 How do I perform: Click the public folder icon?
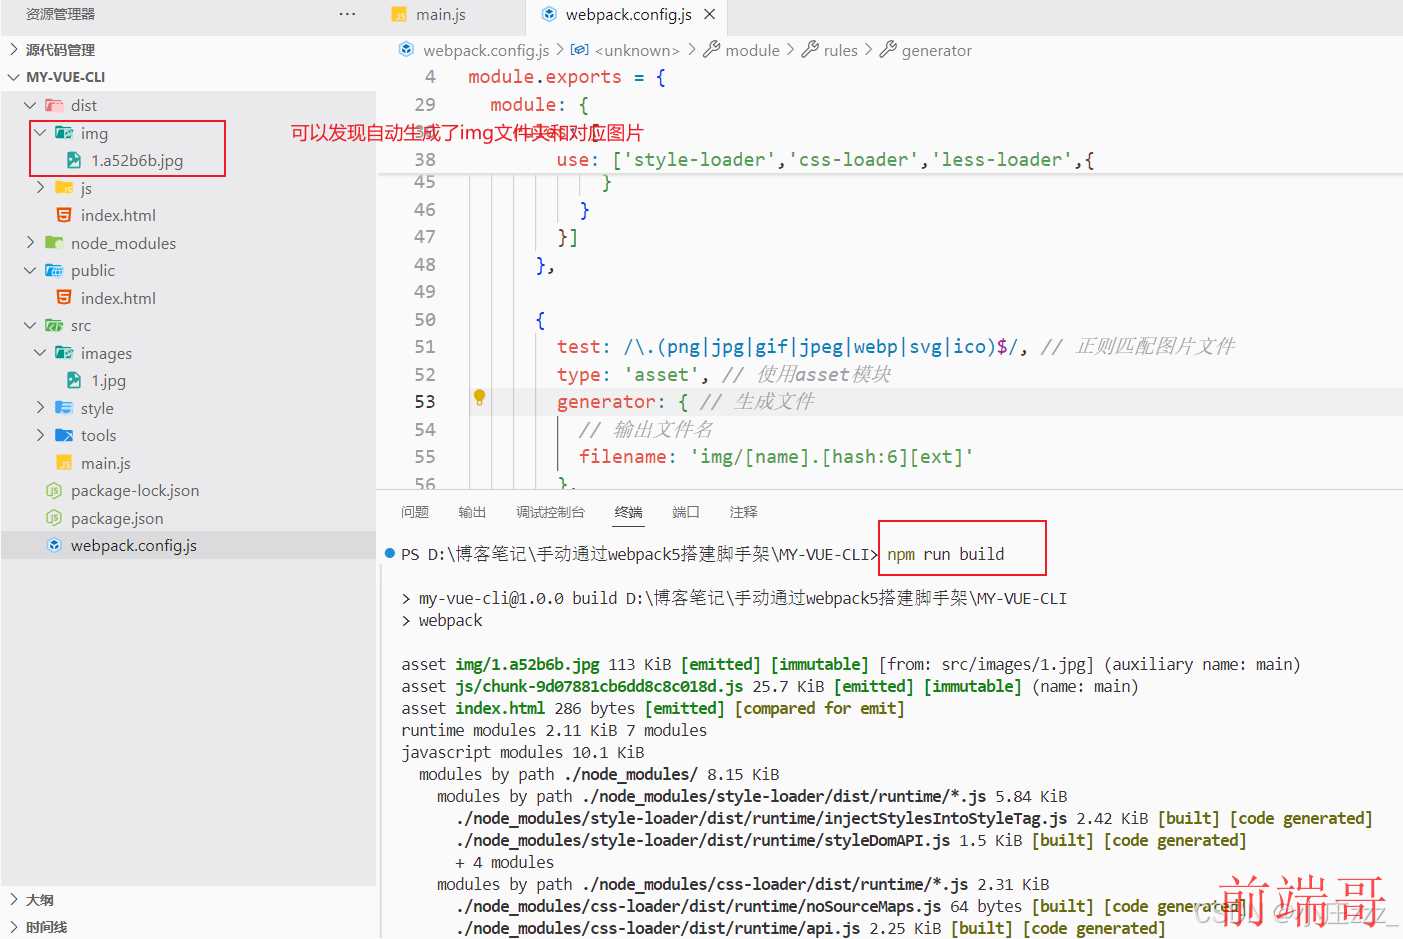54,270
